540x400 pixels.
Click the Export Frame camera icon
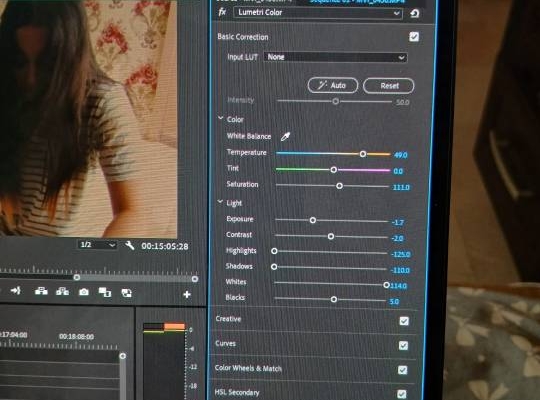[84, 292]
